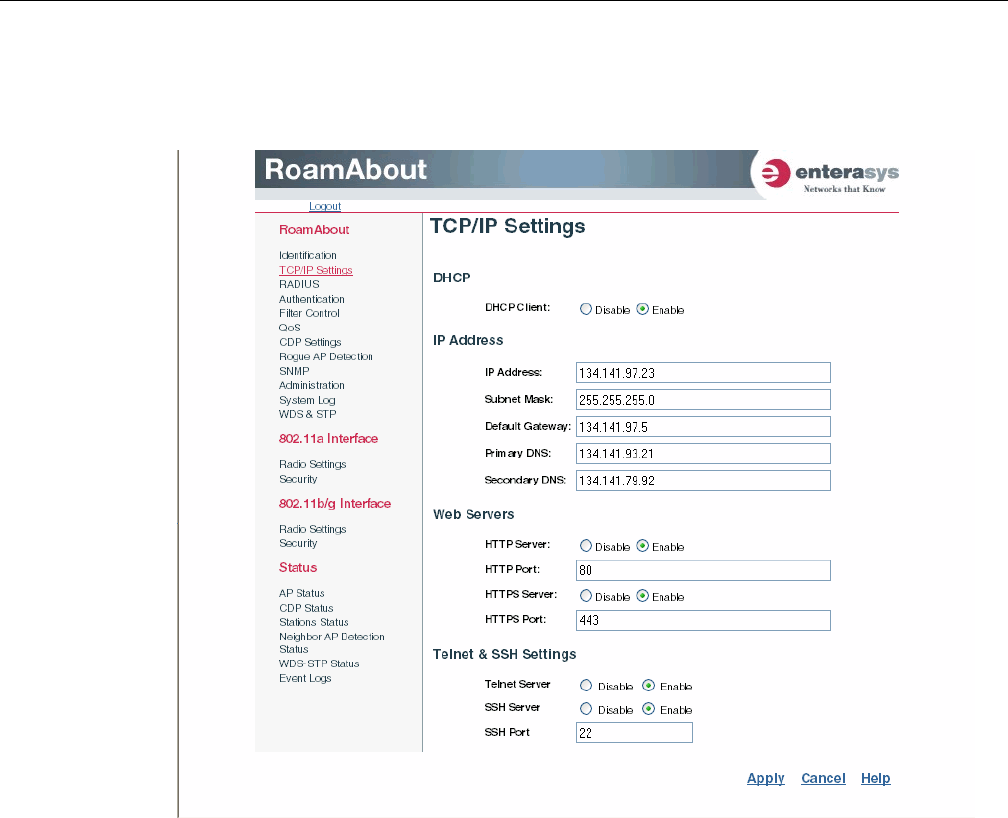Click the HTTPS Port input field

(703, 621)
